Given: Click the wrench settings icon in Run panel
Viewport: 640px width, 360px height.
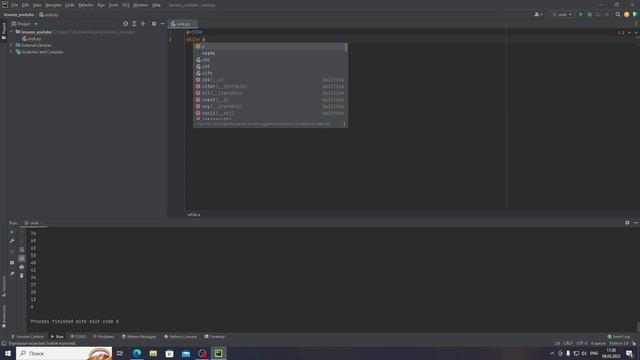Looking at the screenshot, I should [x=12, y=241].
